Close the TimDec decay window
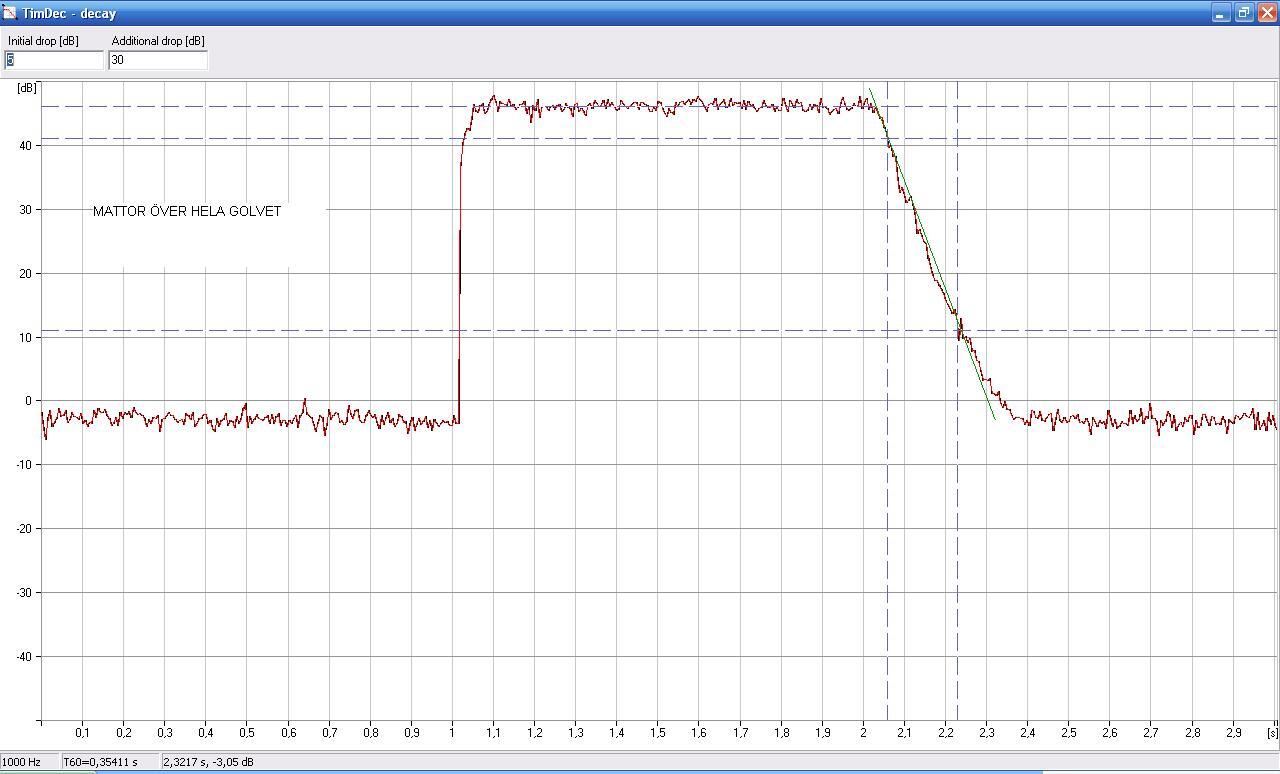 tap(1267, 13)
